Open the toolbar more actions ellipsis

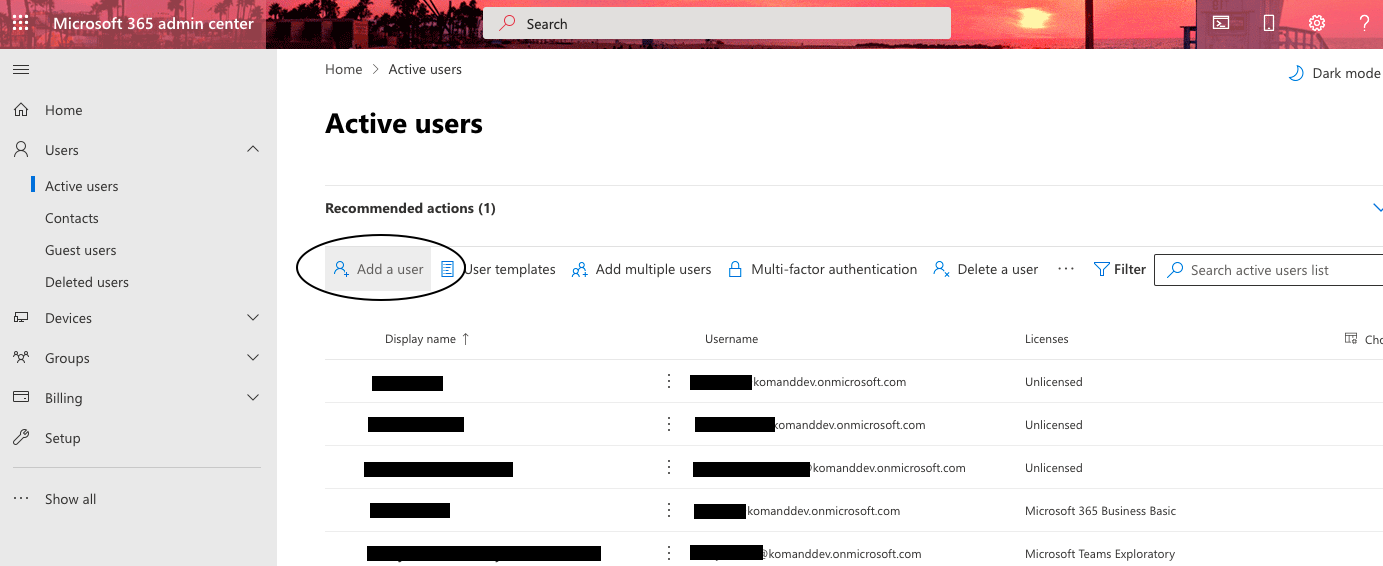[x=1066, y=269]
